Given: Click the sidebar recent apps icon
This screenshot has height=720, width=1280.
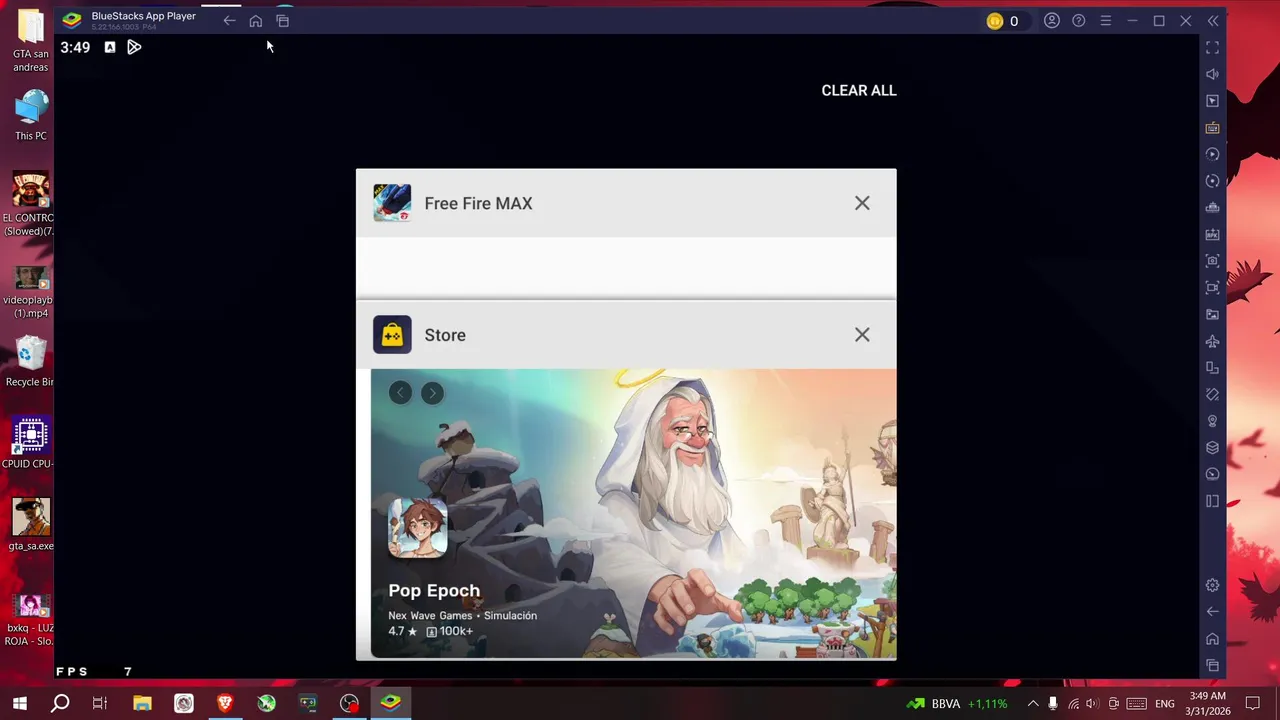Looking at the screenshot, I should 1213,666.
